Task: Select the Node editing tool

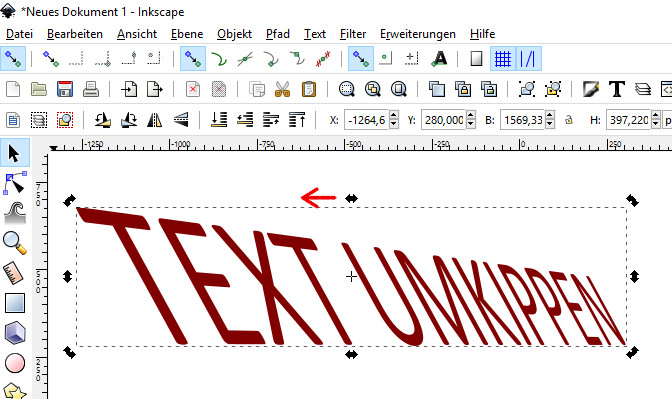Action: pos(15,183)
